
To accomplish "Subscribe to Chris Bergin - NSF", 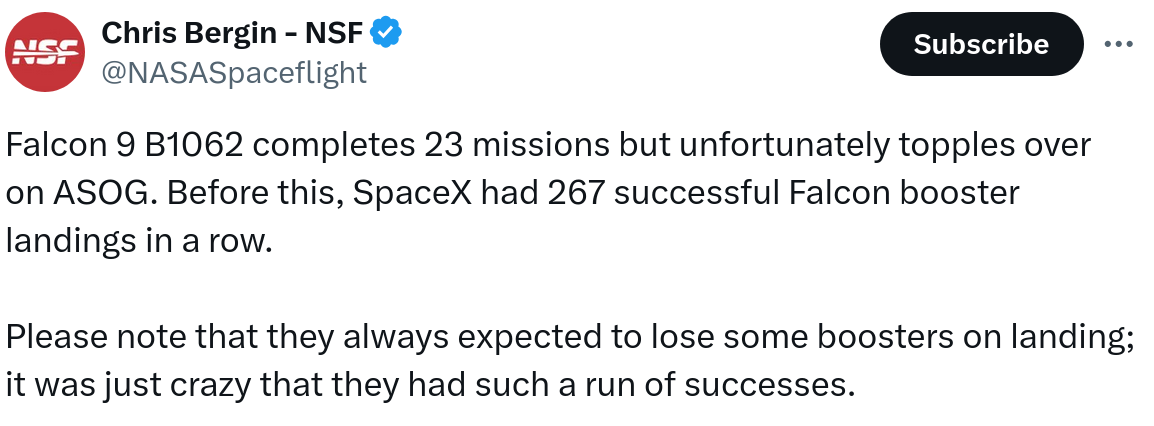I will point(981,44).
